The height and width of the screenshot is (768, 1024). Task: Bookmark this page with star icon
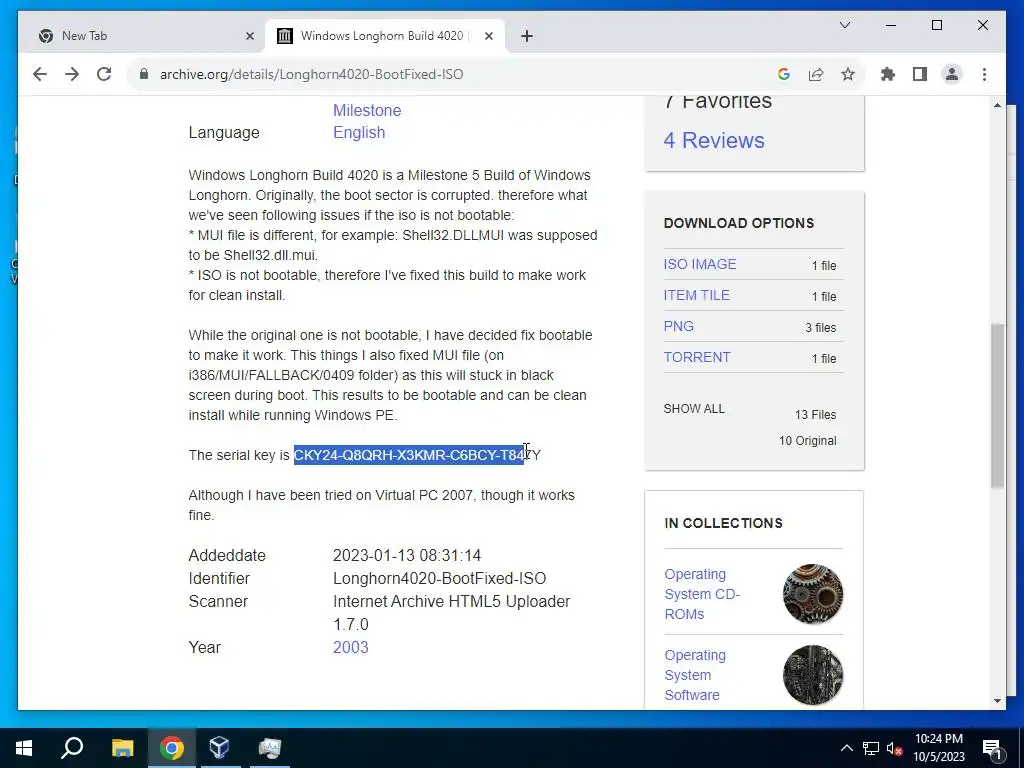tap(848, 74)
